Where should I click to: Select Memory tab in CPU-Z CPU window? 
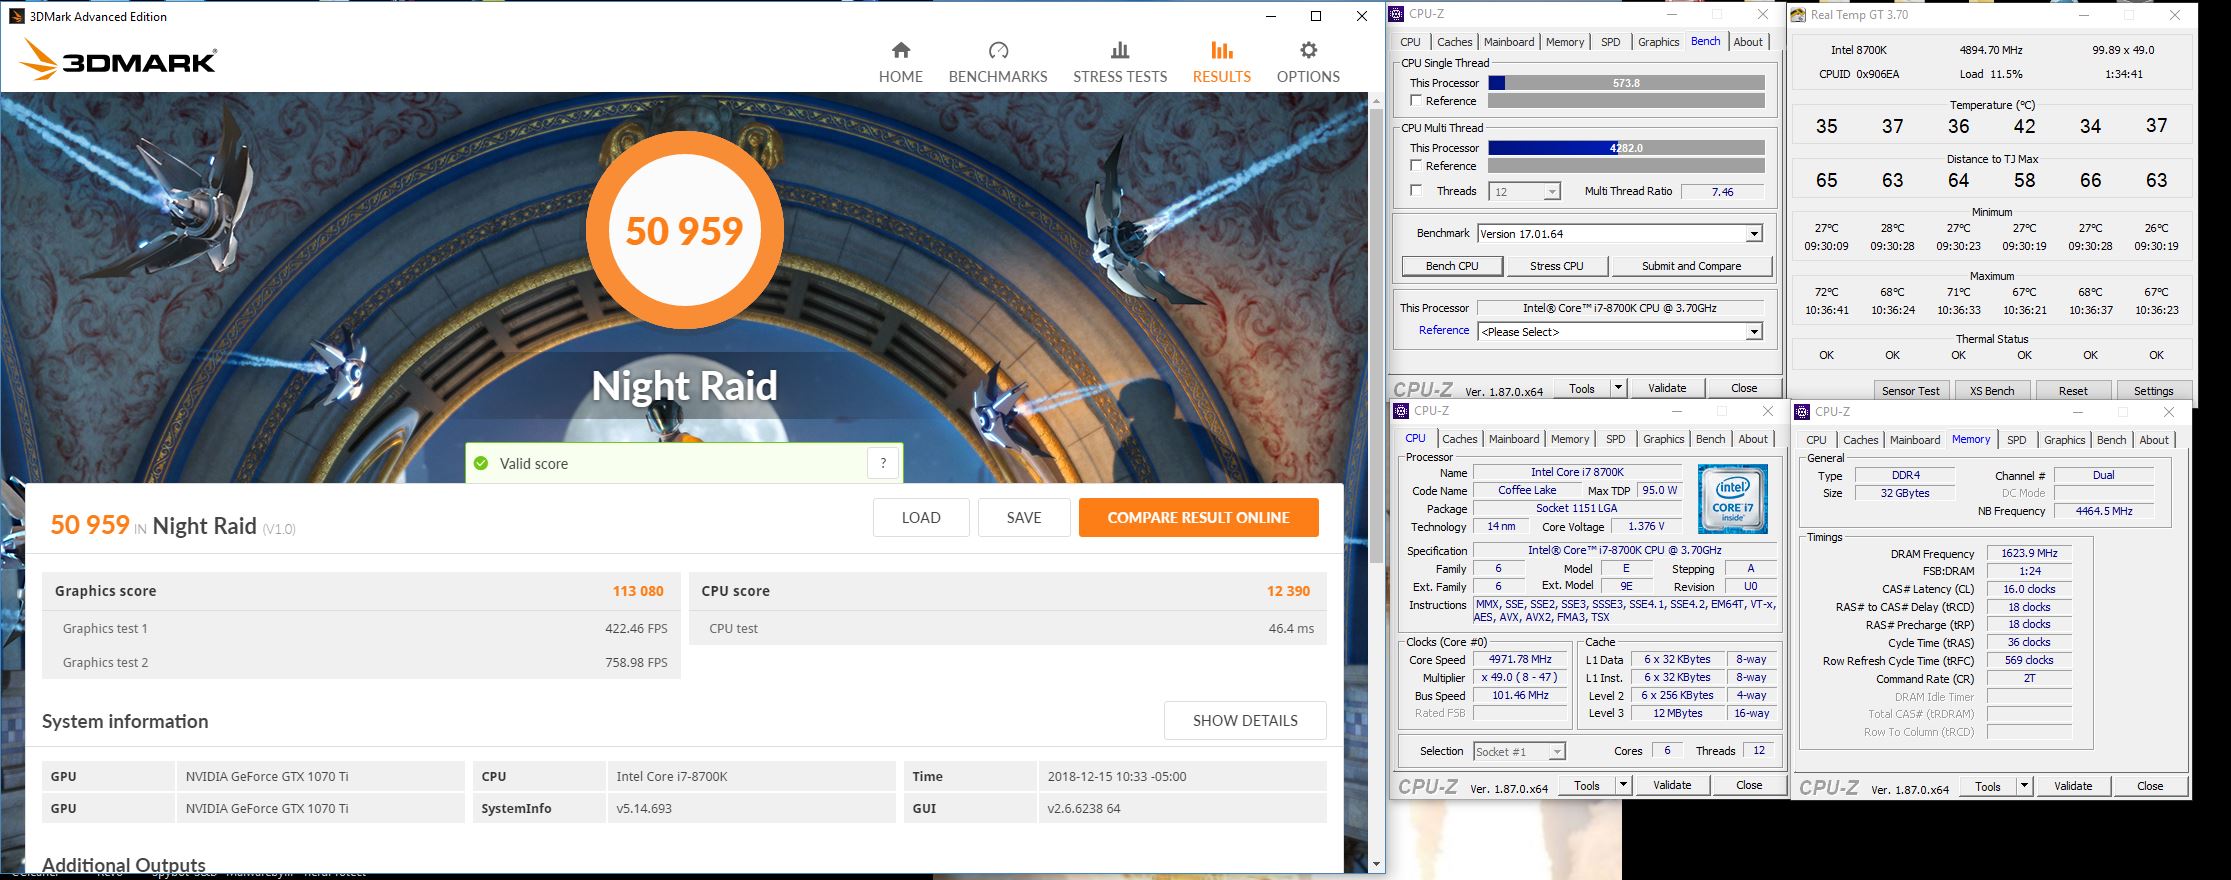pos(1569,439)
